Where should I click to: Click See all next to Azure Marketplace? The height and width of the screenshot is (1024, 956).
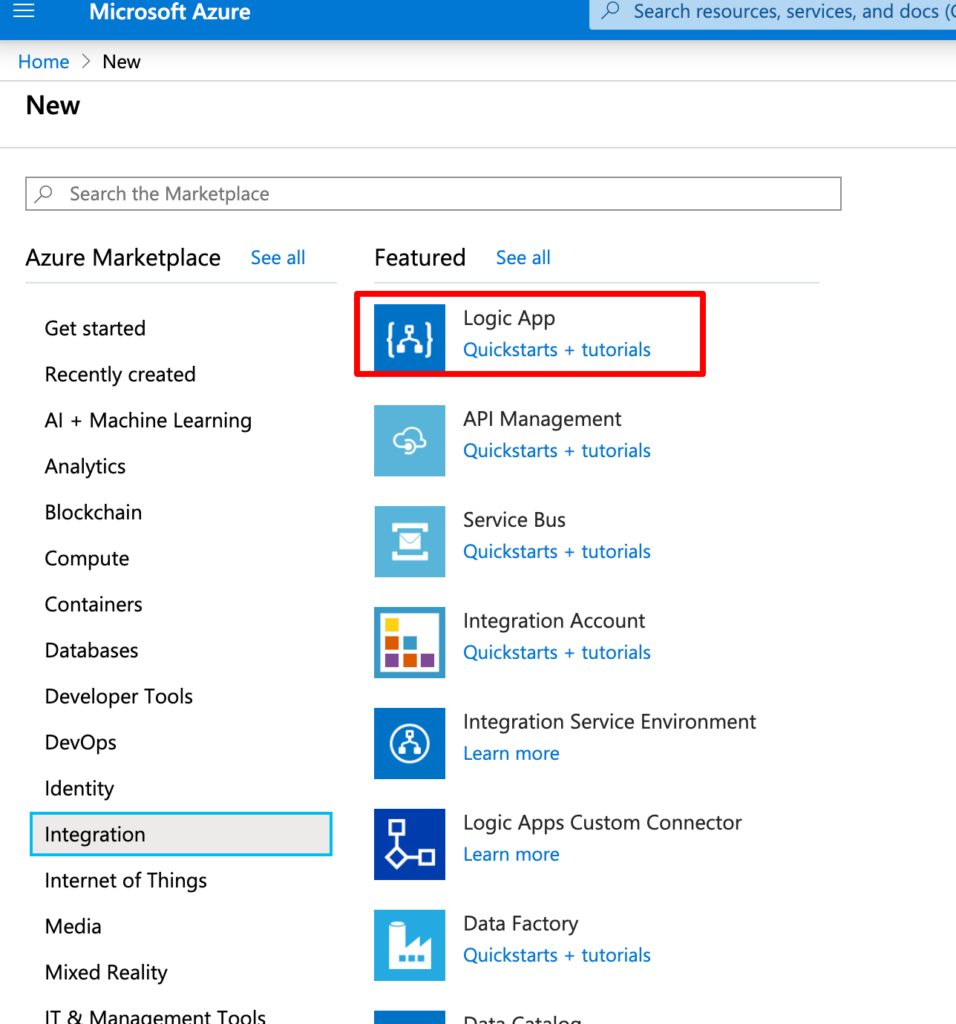click(x=277, y=257)
